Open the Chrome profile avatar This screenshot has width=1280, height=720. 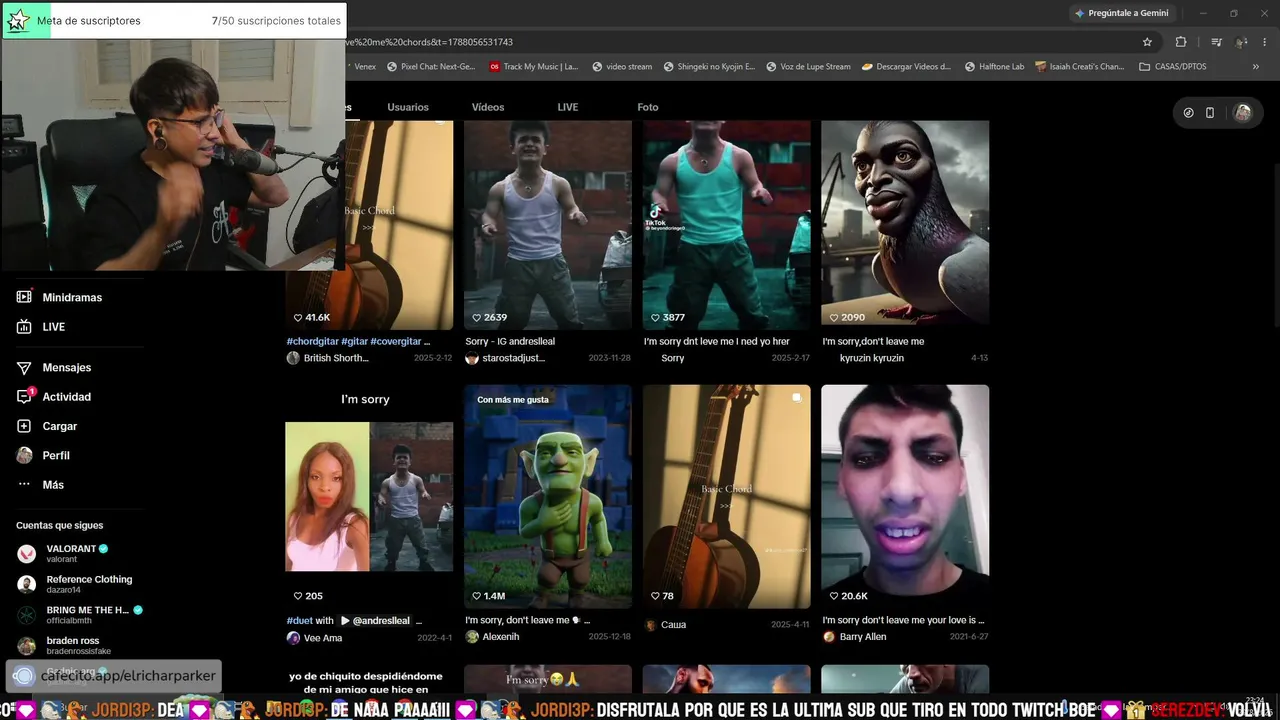point(1241,42)
